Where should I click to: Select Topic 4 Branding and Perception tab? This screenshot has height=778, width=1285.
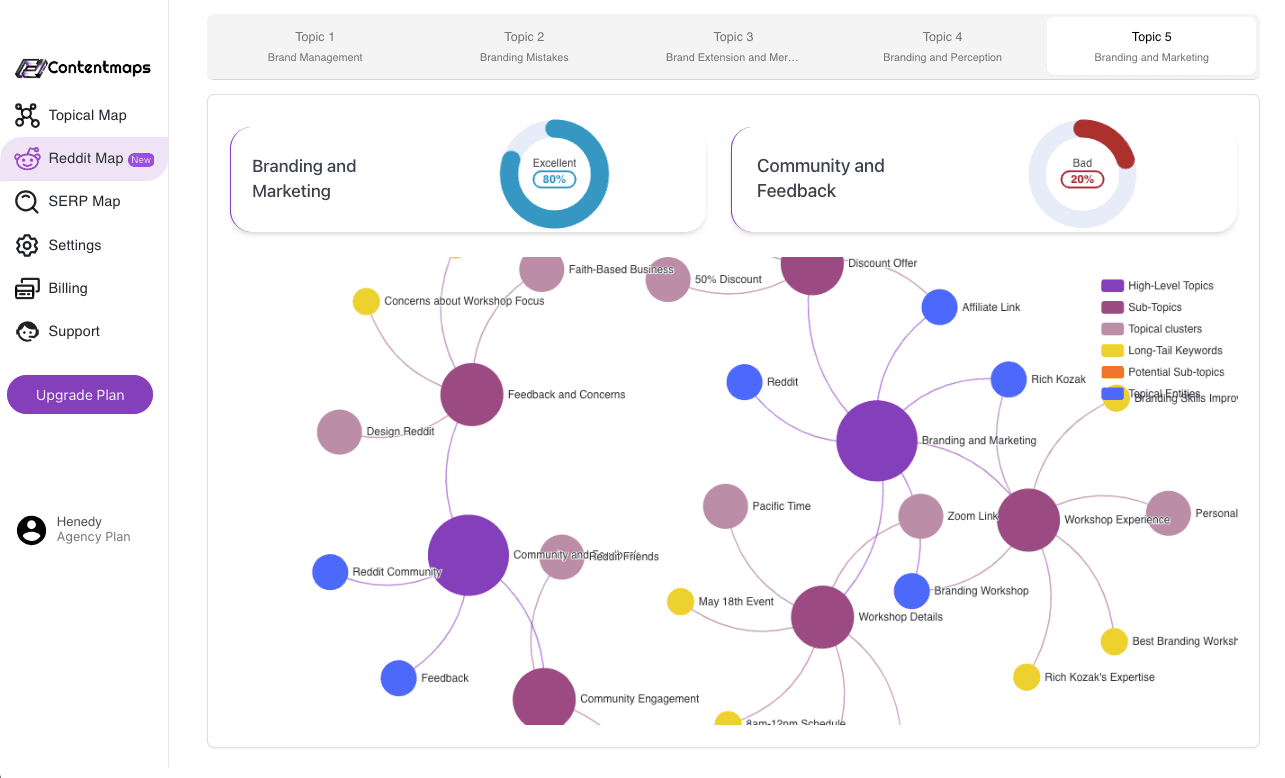(x=942, y=47)
